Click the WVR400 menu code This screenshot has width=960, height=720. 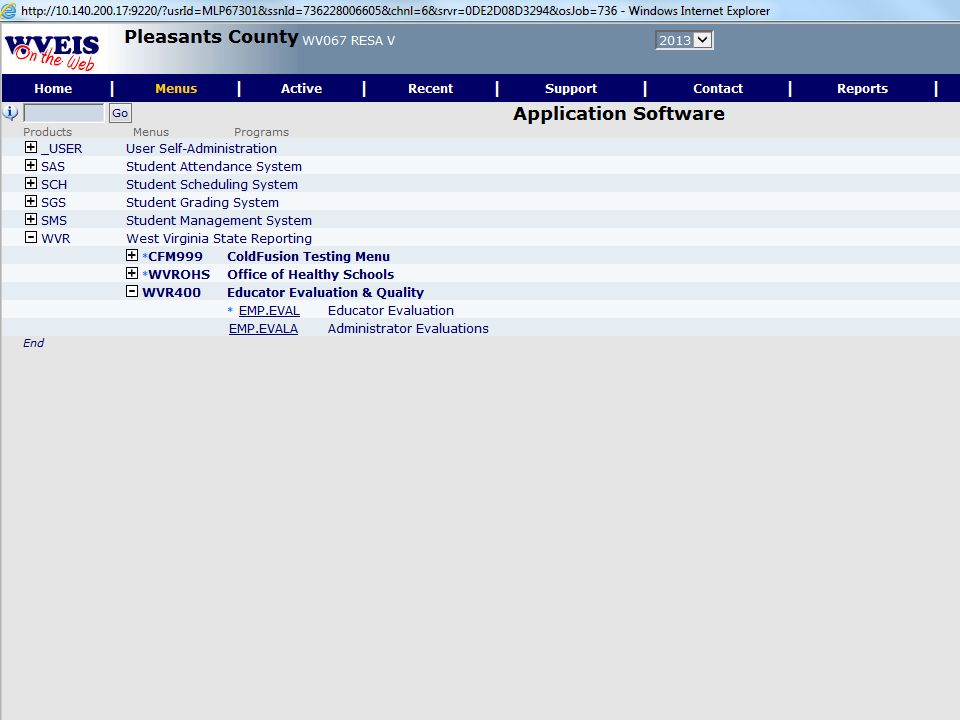(171, 292)
